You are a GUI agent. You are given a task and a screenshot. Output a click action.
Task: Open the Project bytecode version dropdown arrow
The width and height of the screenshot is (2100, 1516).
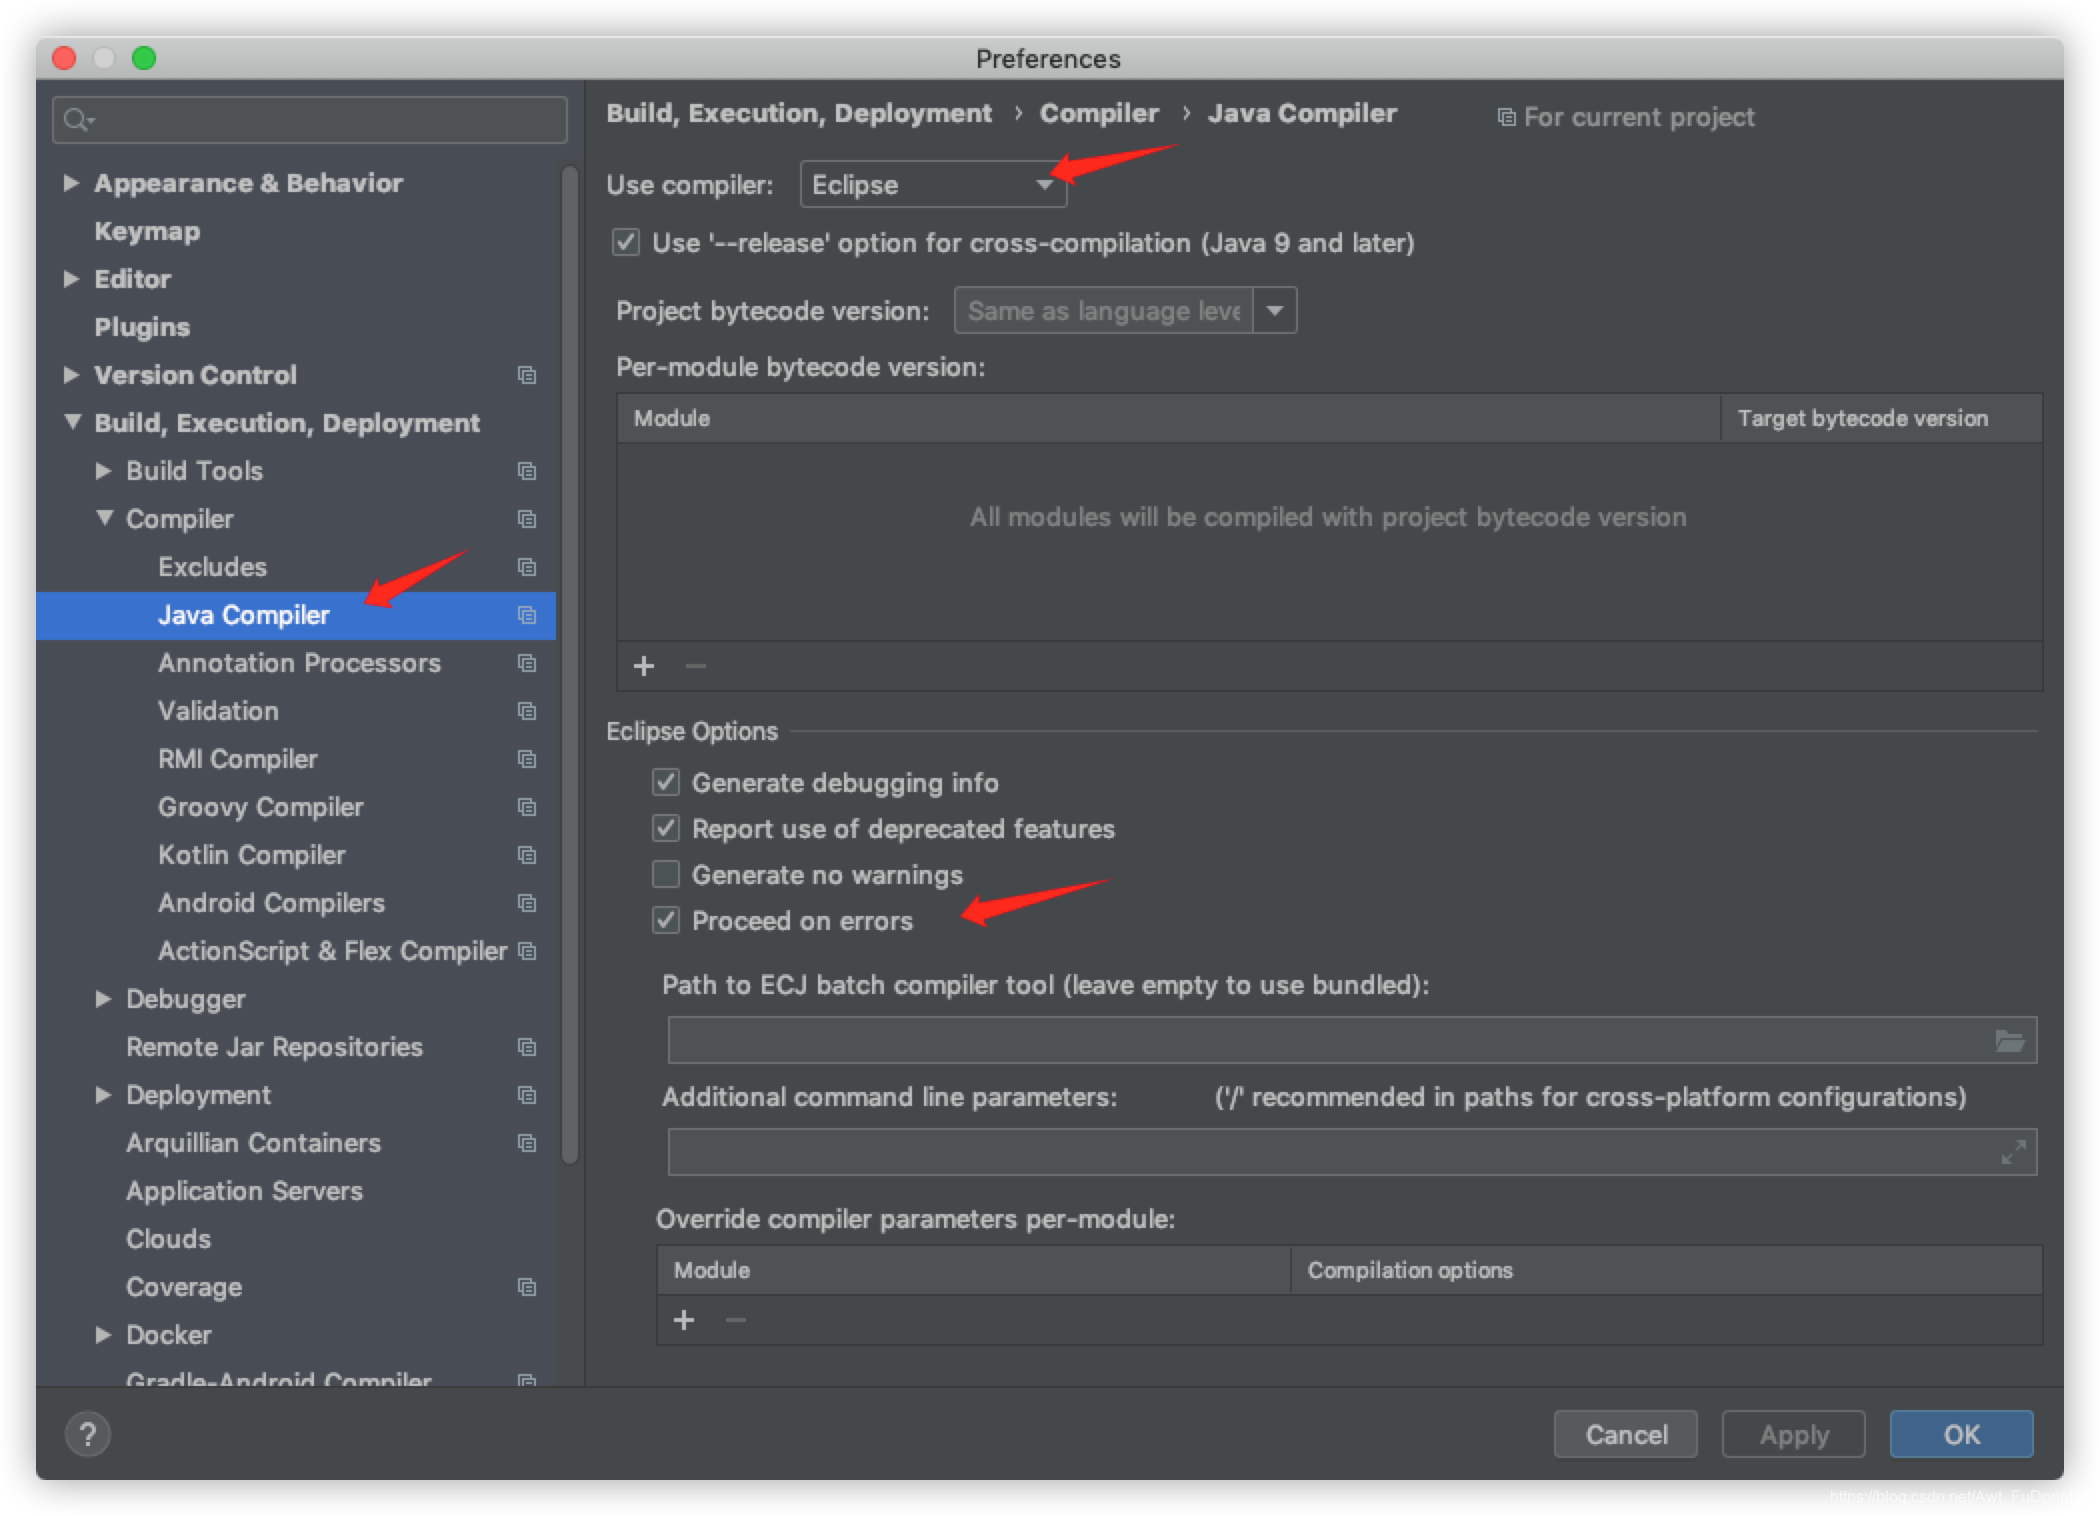click(1274, 311)
